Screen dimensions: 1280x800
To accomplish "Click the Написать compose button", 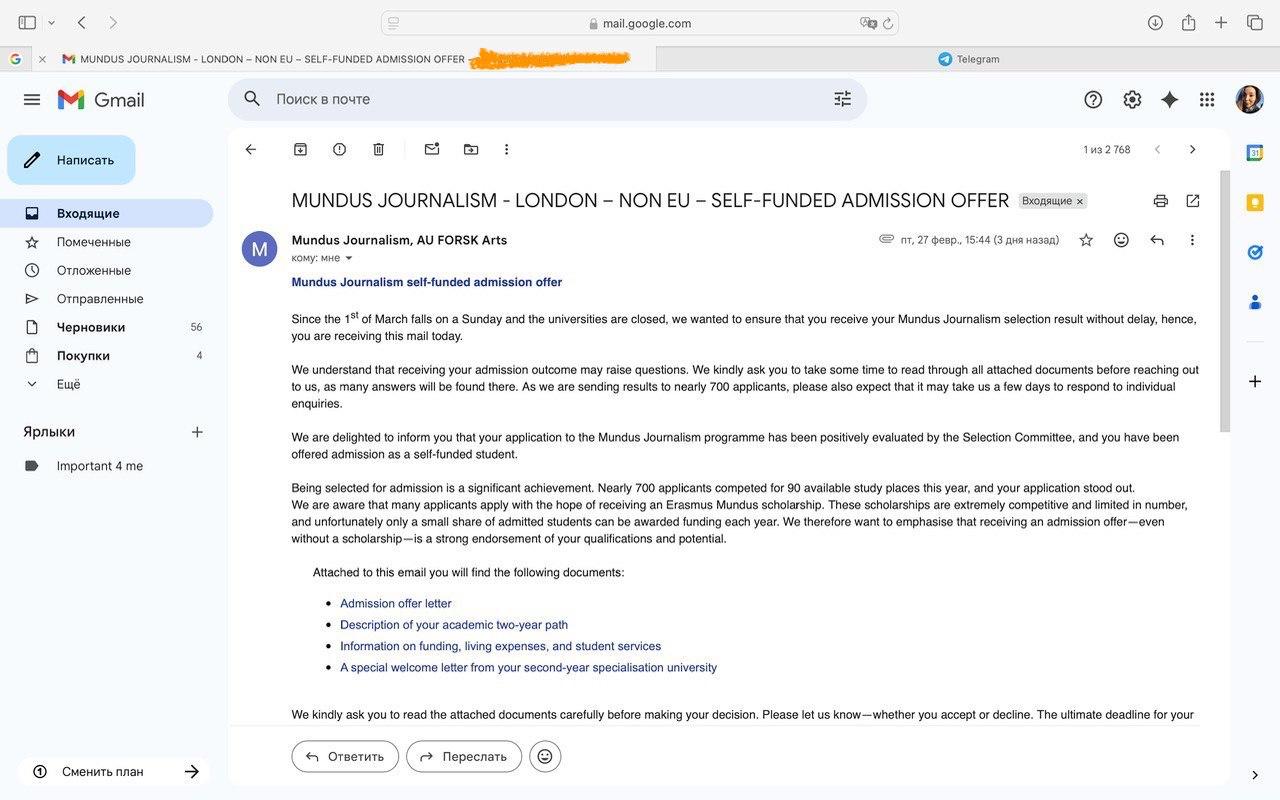I will (72, 160).
